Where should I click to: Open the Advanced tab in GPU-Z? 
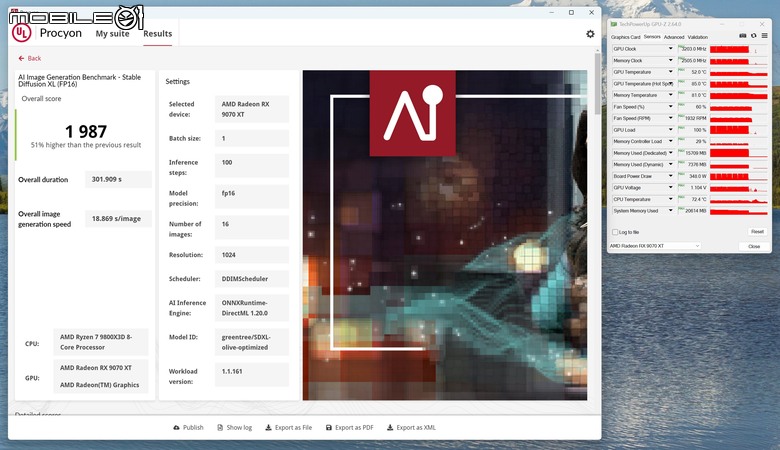[674, 37]
